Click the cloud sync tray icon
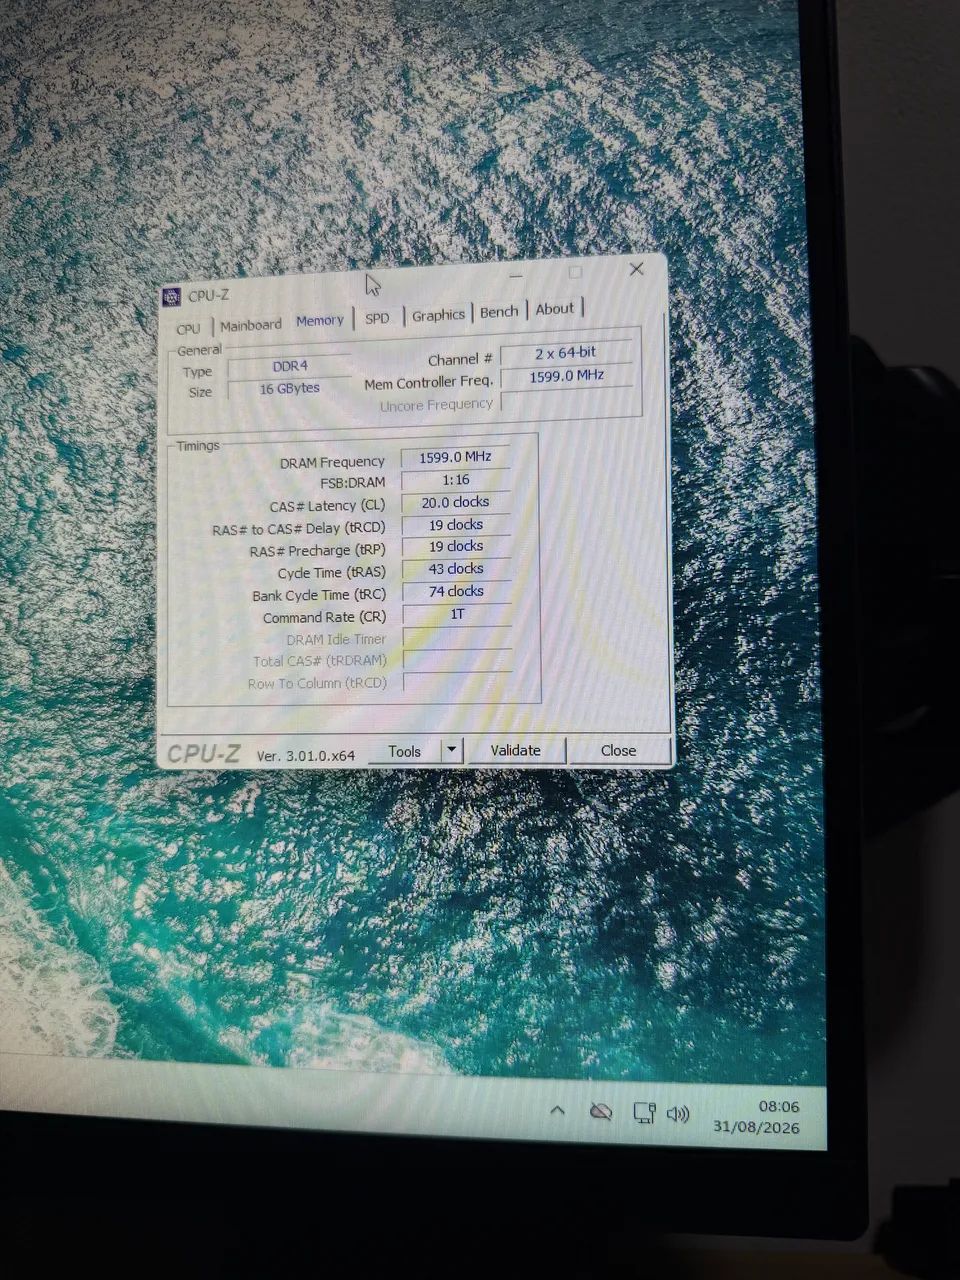This screenshot has width=960, height=1280. click(601, 1111)
